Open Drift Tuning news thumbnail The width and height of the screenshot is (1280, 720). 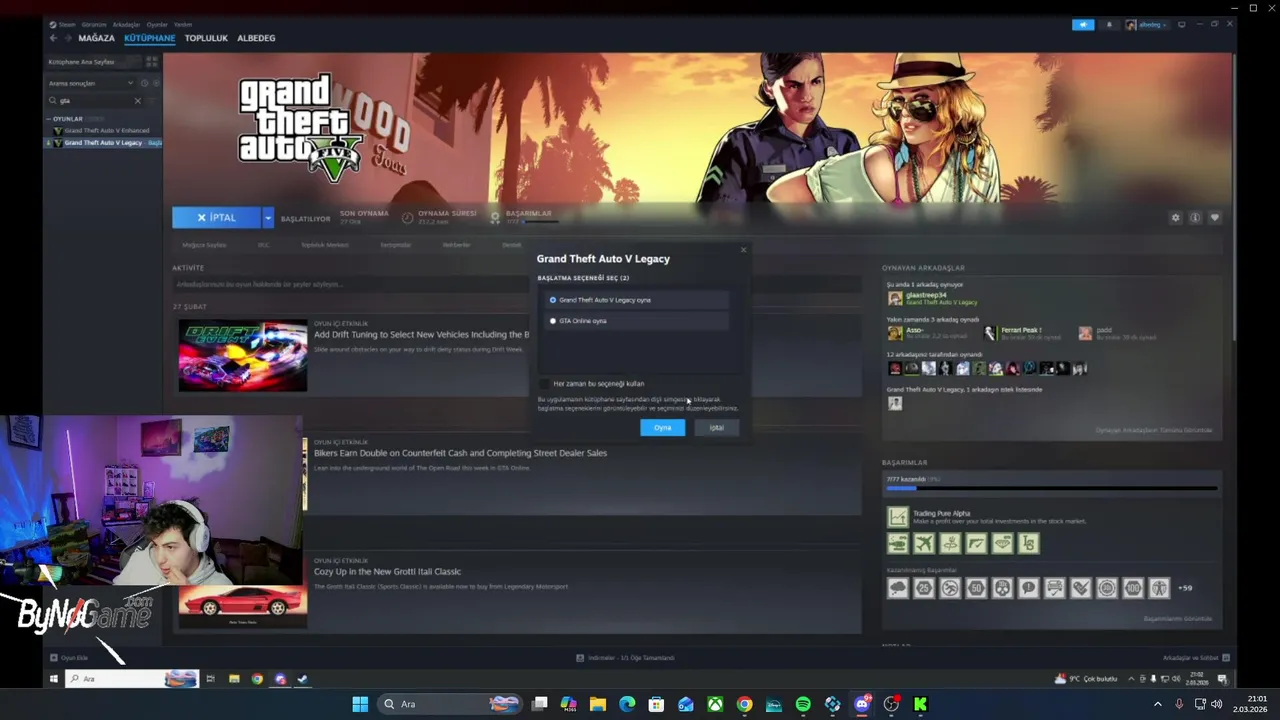click(x=243, y=356)
